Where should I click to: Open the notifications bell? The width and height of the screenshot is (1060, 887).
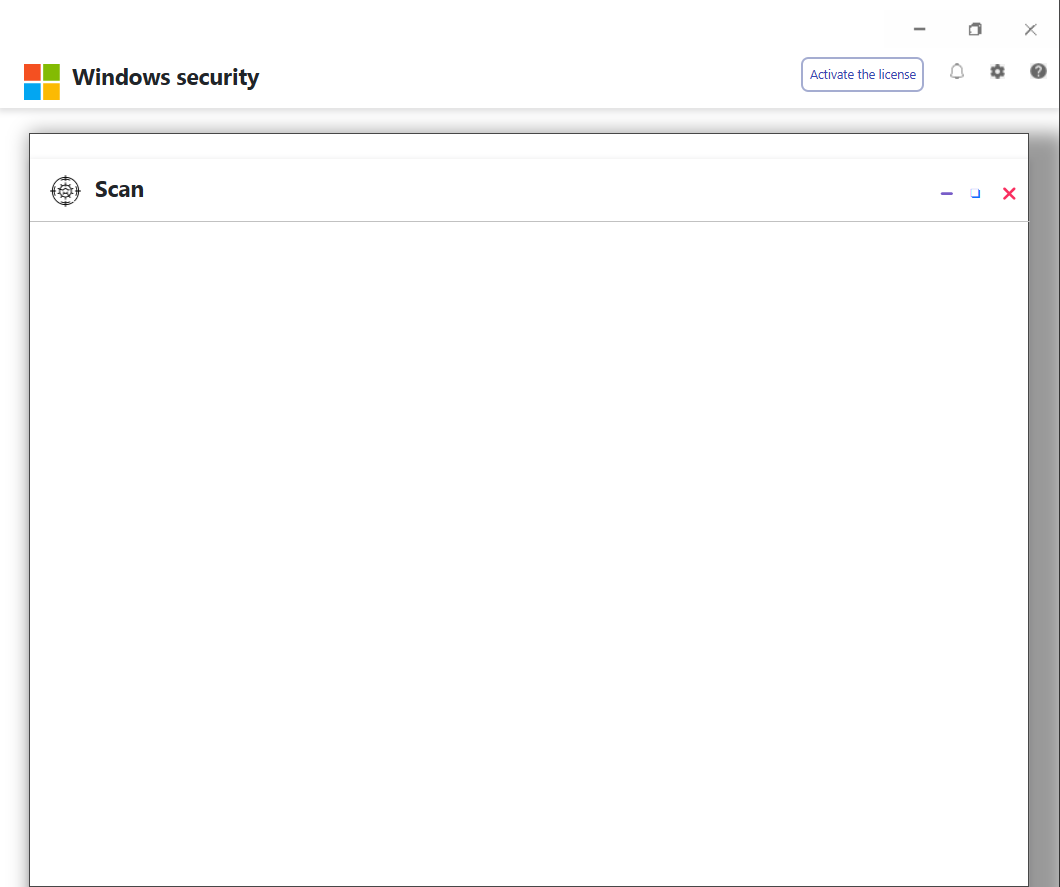click(x=957, y=72)
